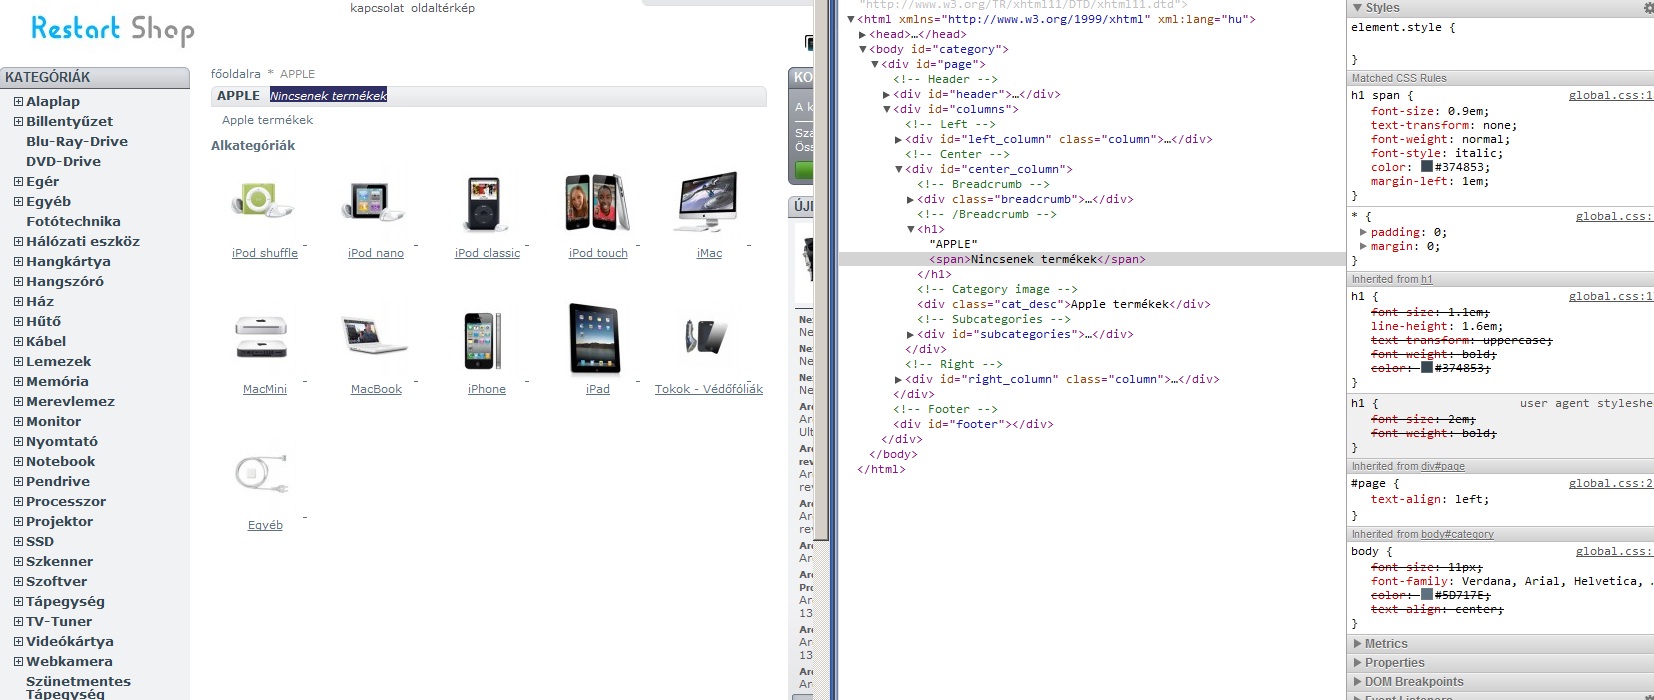Expand the Monitor category plus icon
Image resolution: width=1654 pixels, height=700 pixels.
point(18,421)
